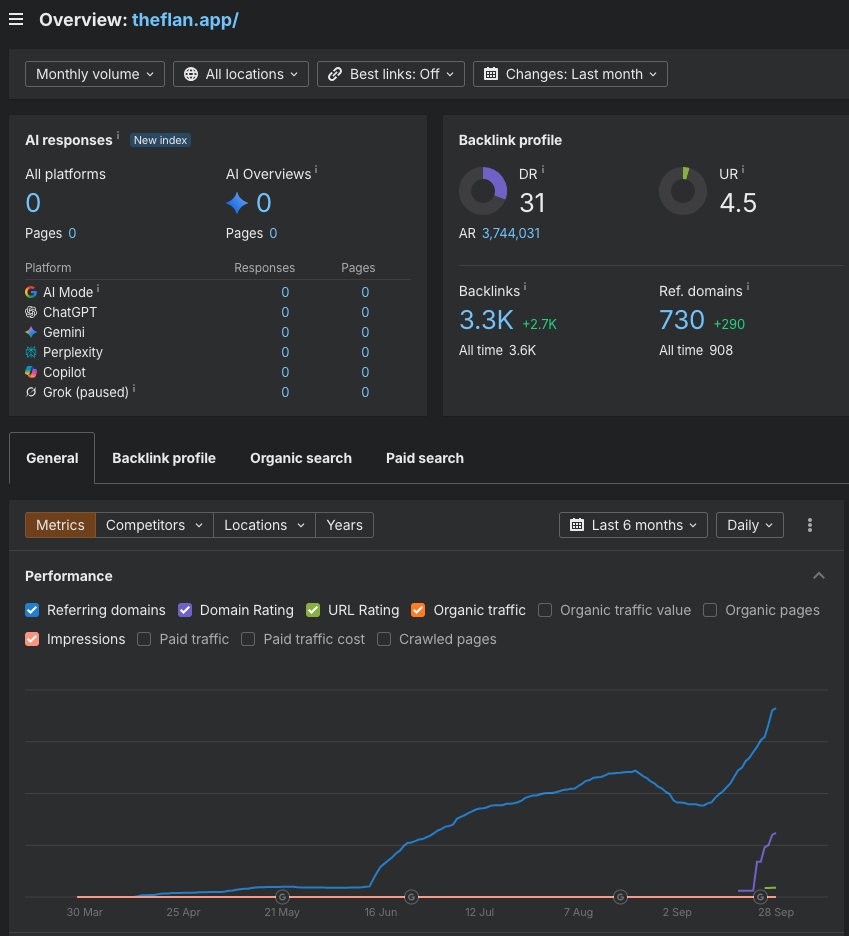
Task: Open the Last 6 months date range dropdown
Action: [x=633, y=525]
